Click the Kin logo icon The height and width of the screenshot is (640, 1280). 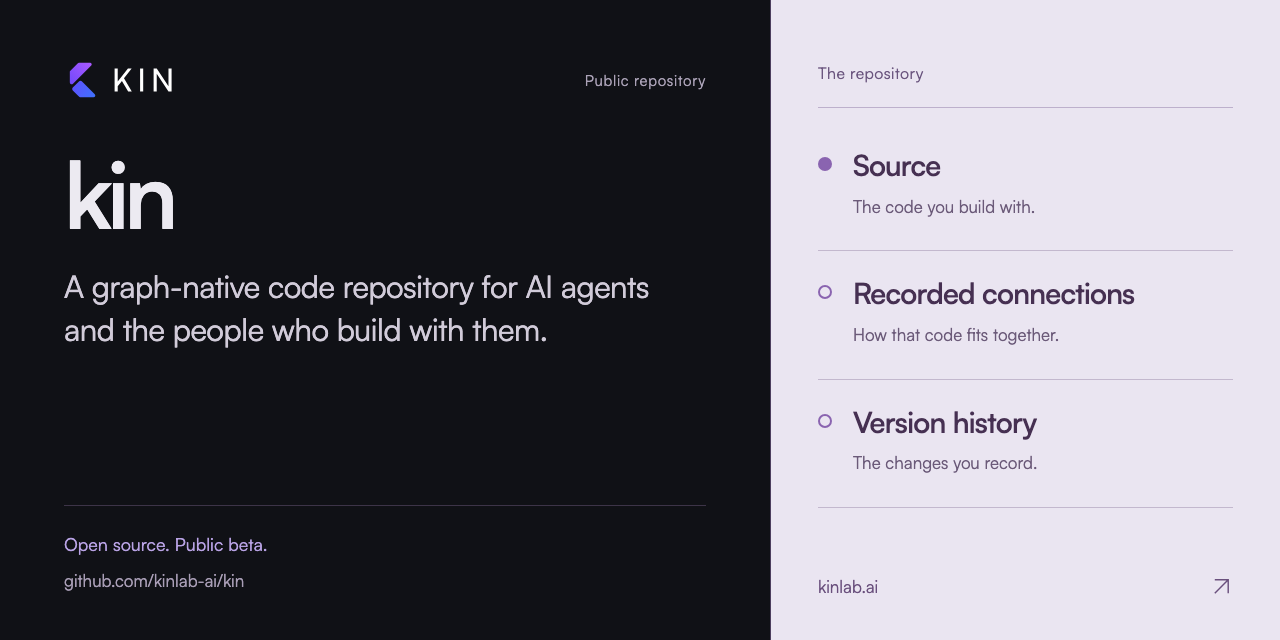coord(82,80)
